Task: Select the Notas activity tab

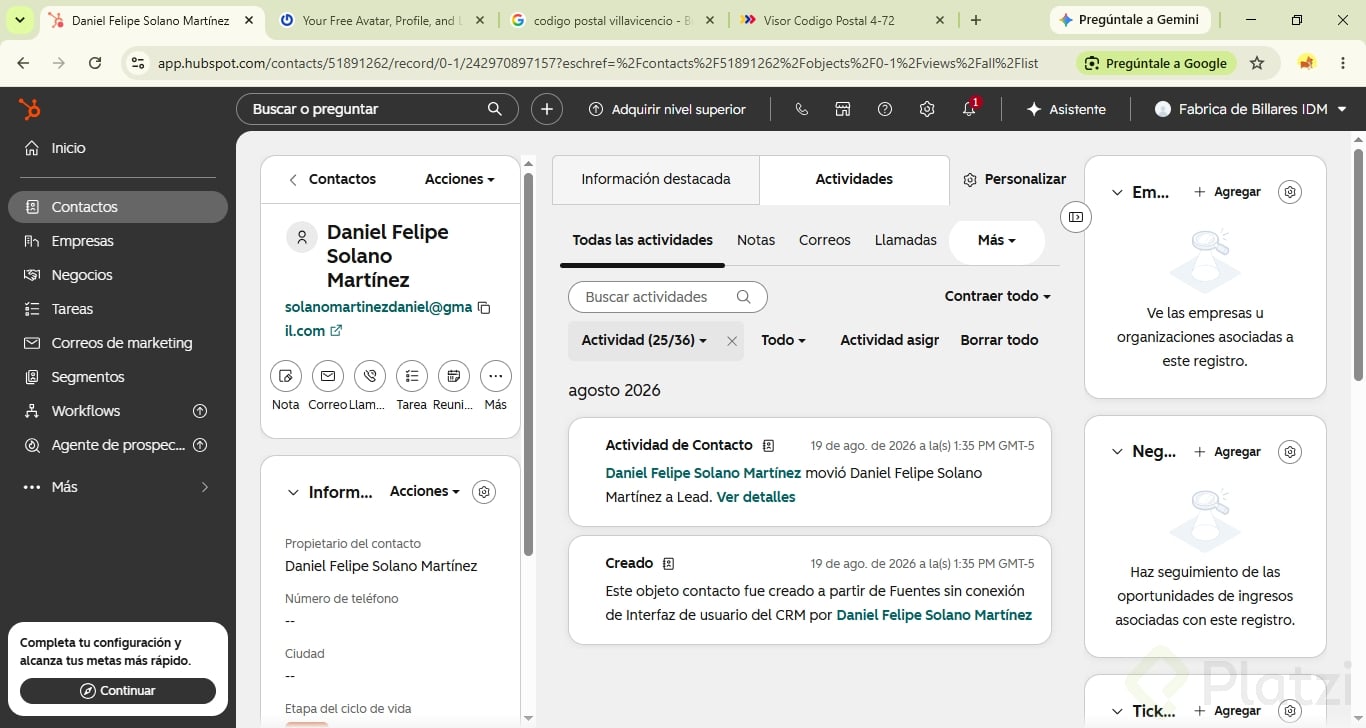Action: coord(756,240)
